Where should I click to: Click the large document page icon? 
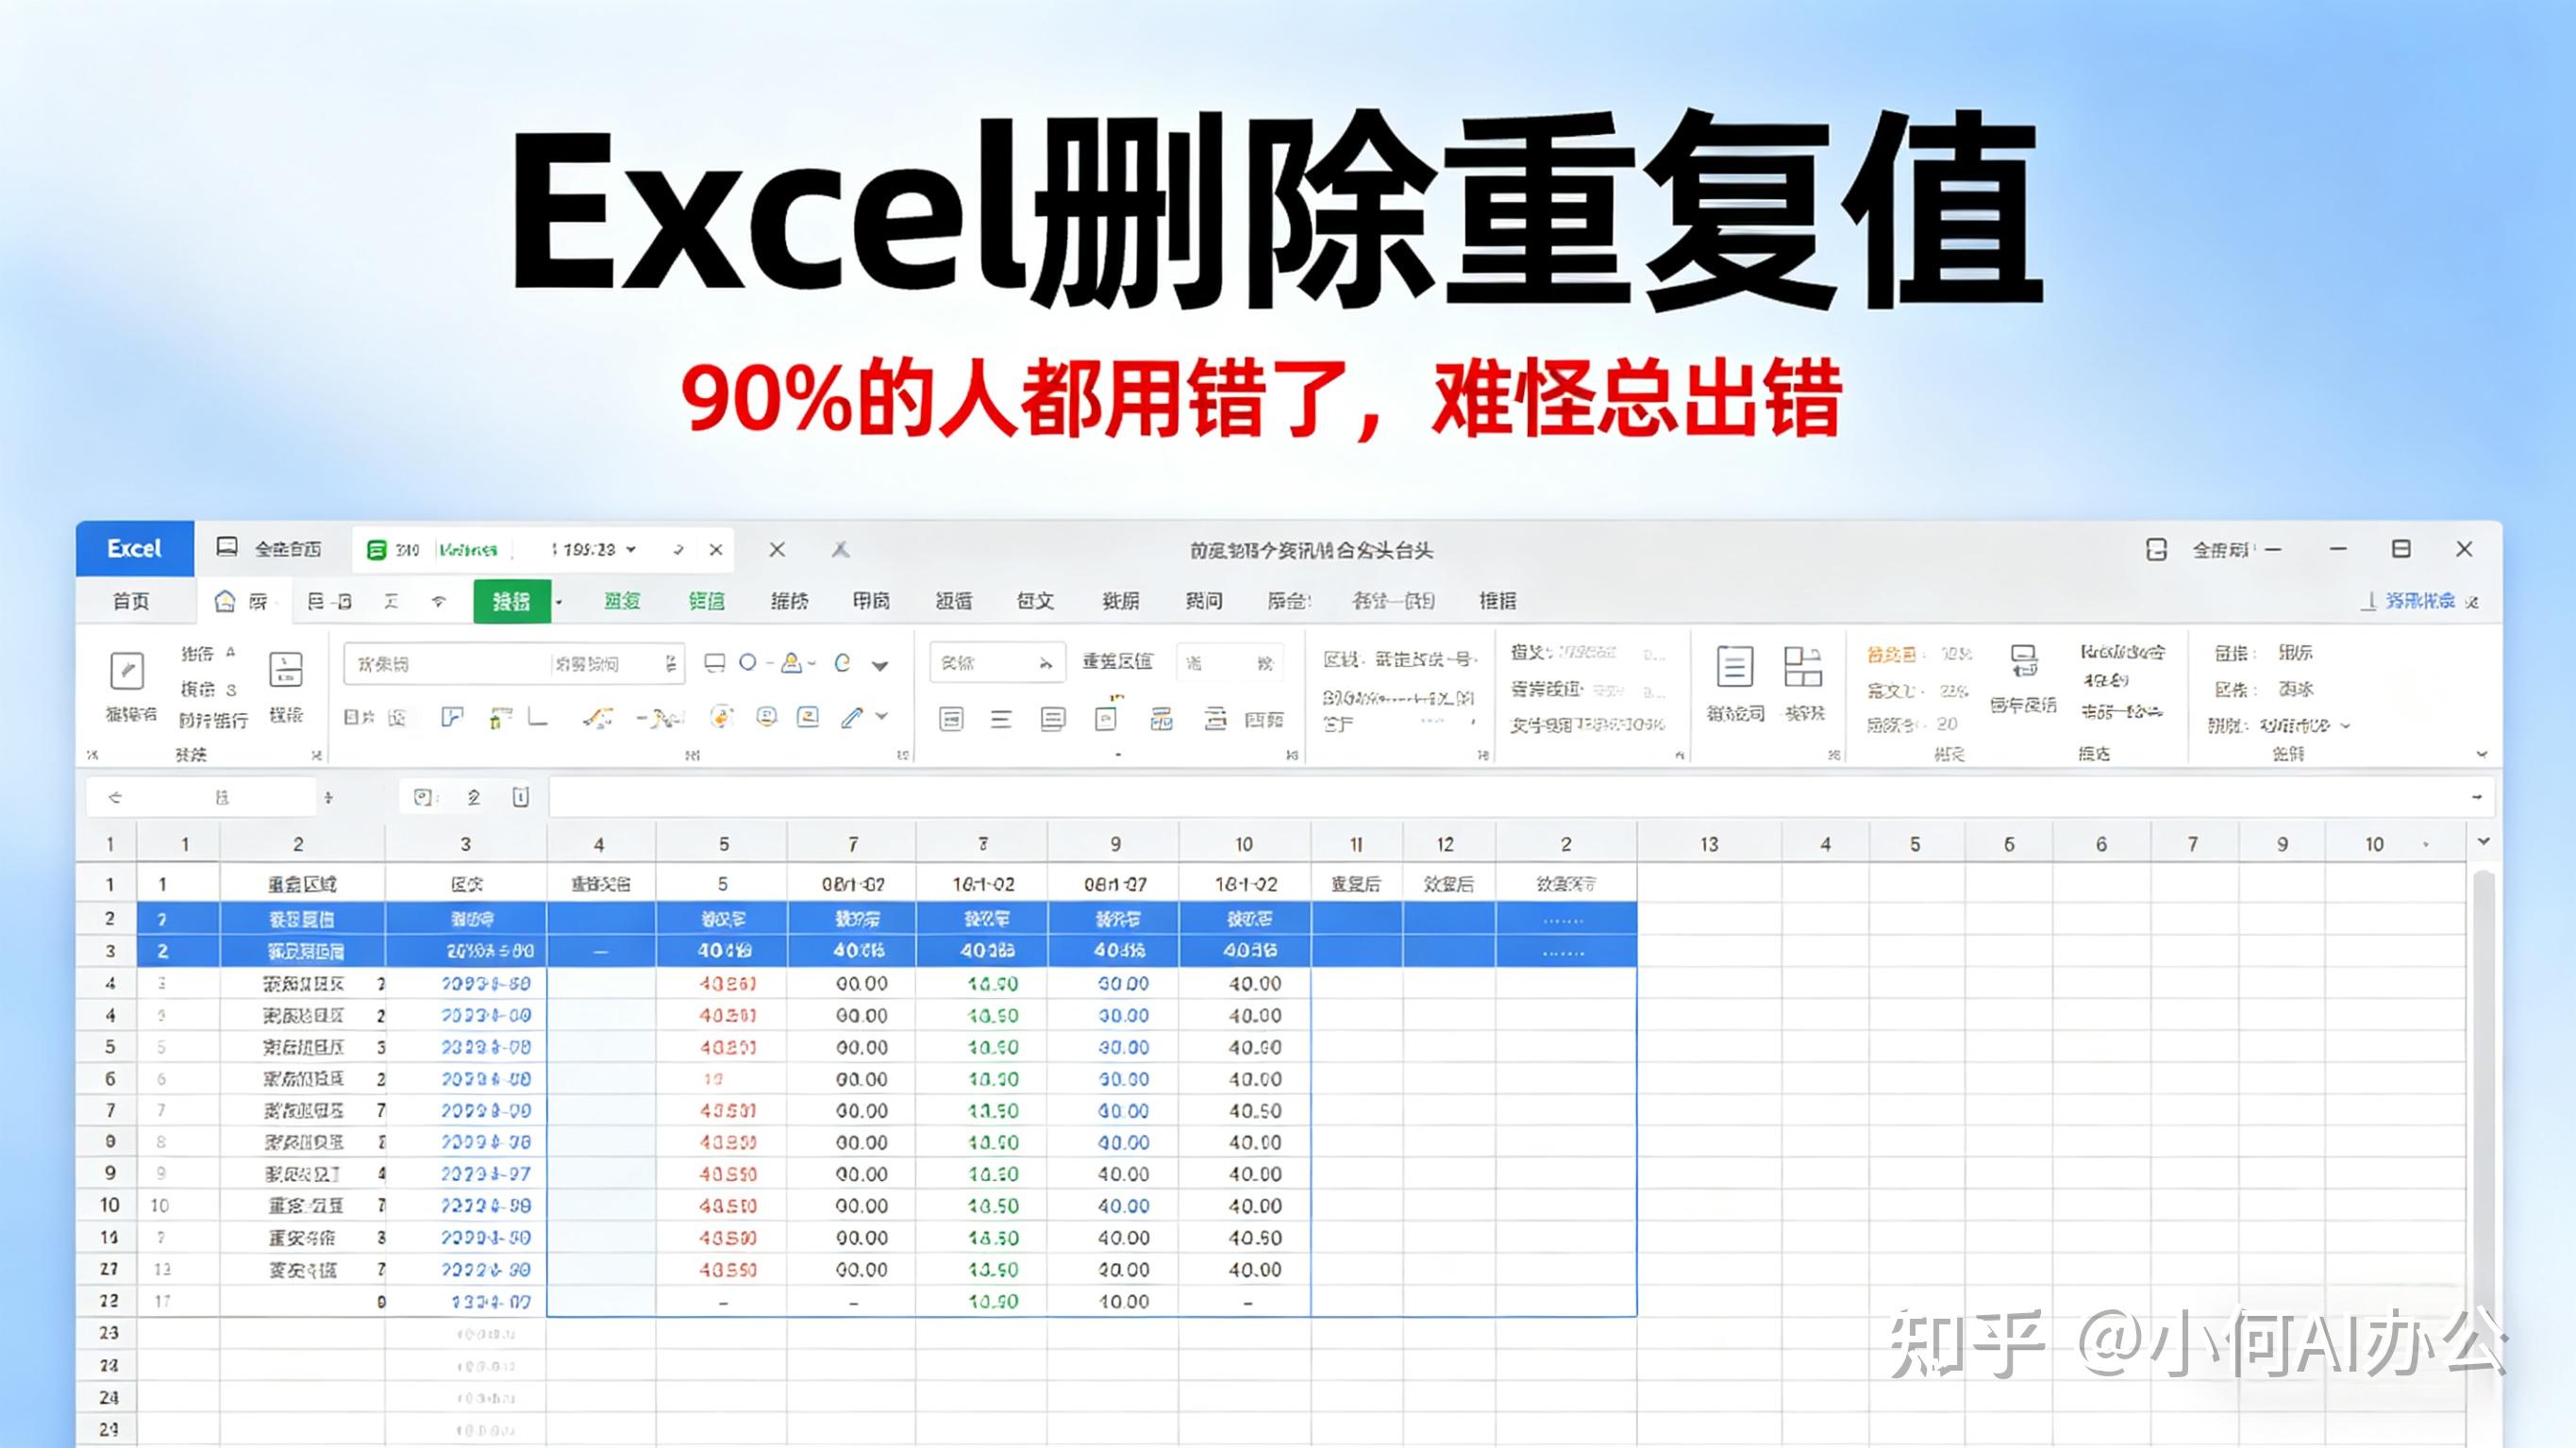click(x=1734, y=667)
